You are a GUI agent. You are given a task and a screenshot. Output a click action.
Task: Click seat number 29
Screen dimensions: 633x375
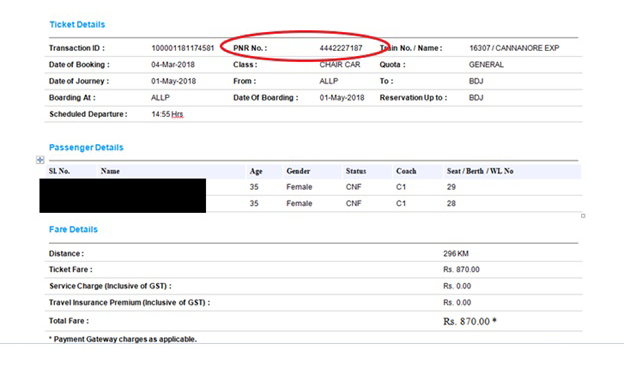click(x=451, y=187)
